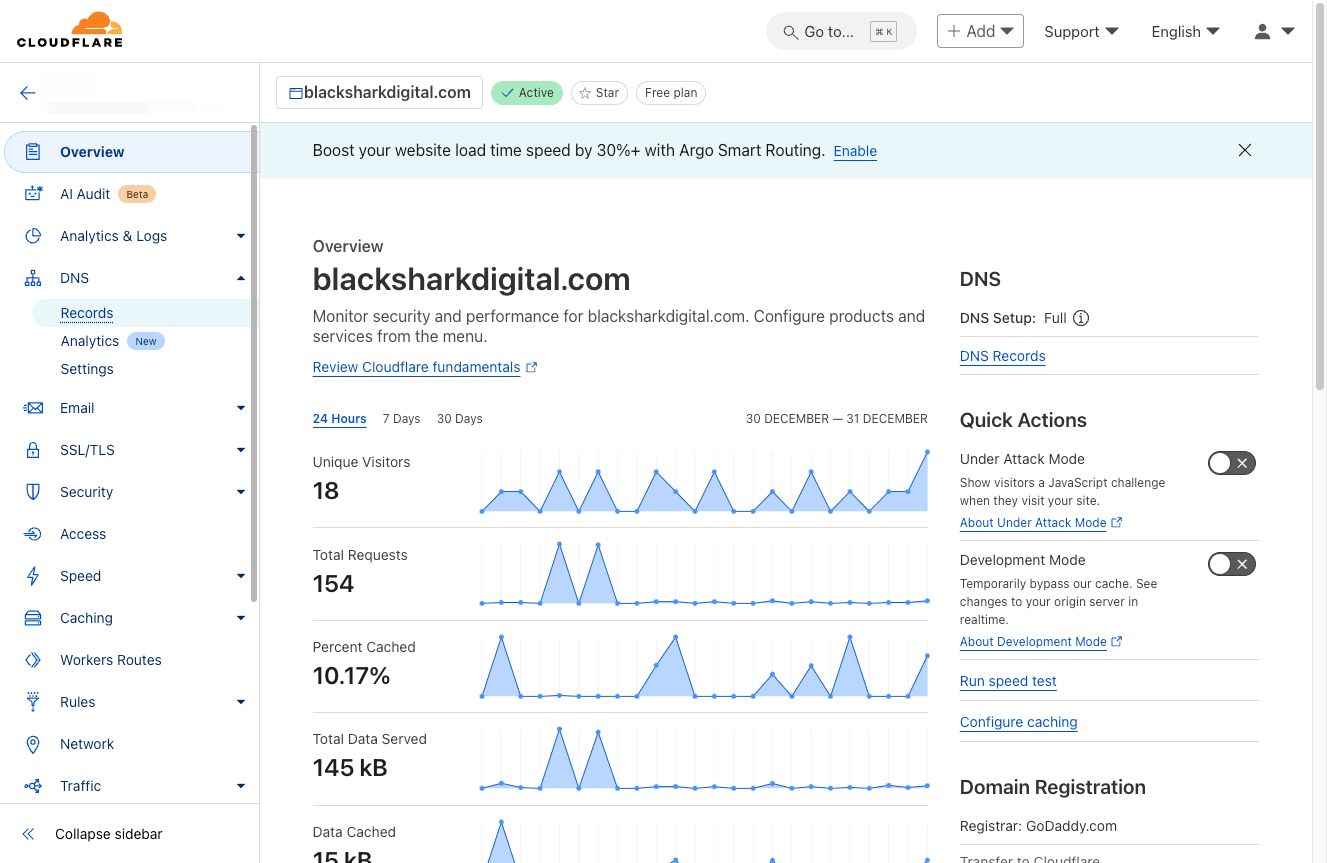Click the Traffic icon in sidebar
Viewport: 1327px width, 863px height.
[x=33, y=786]
